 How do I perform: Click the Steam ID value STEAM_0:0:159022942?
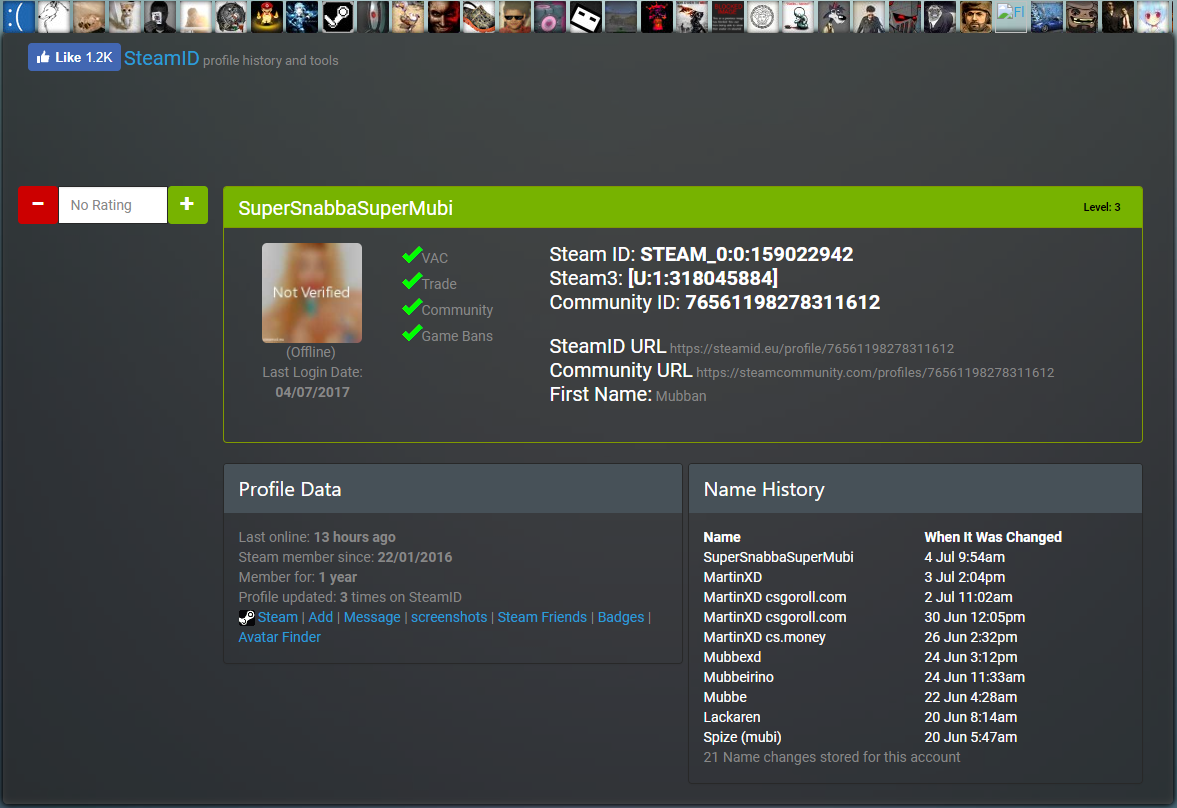point(746,254)
